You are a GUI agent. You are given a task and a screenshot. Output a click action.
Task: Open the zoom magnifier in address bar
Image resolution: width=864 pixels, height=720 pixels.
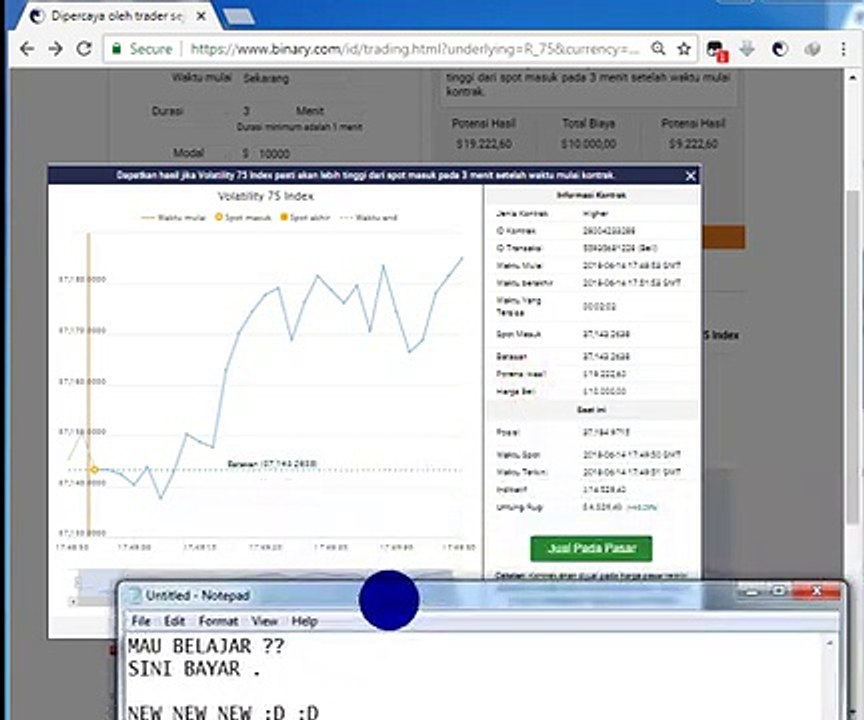658,48
